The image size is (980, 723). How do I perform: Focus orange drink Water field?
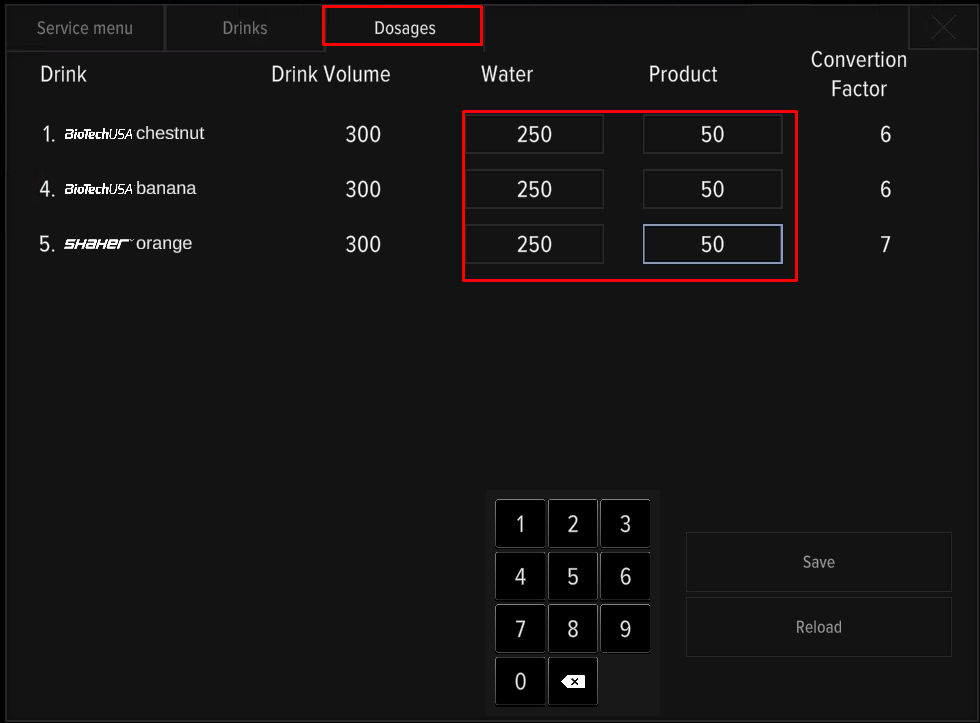point(534,244)
